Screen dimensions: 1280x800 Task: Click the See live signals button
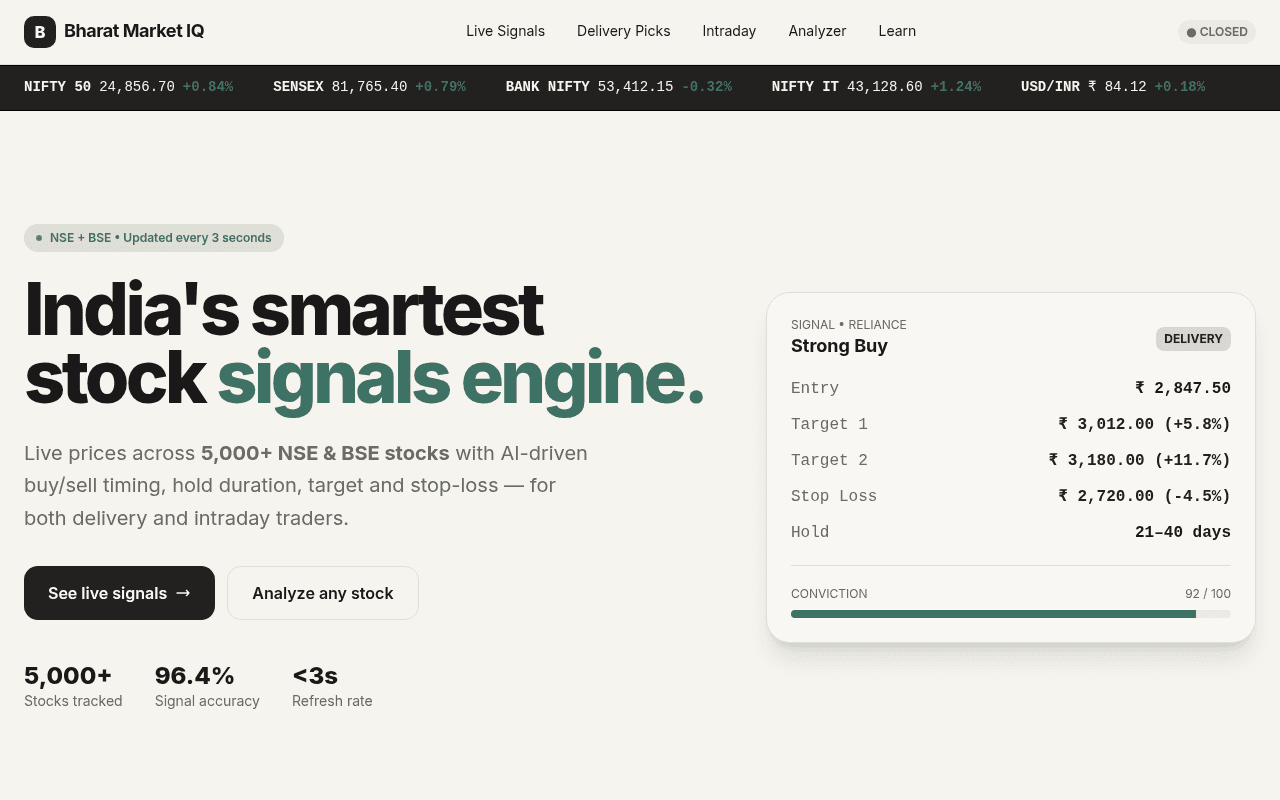click(x=119, y=593)
